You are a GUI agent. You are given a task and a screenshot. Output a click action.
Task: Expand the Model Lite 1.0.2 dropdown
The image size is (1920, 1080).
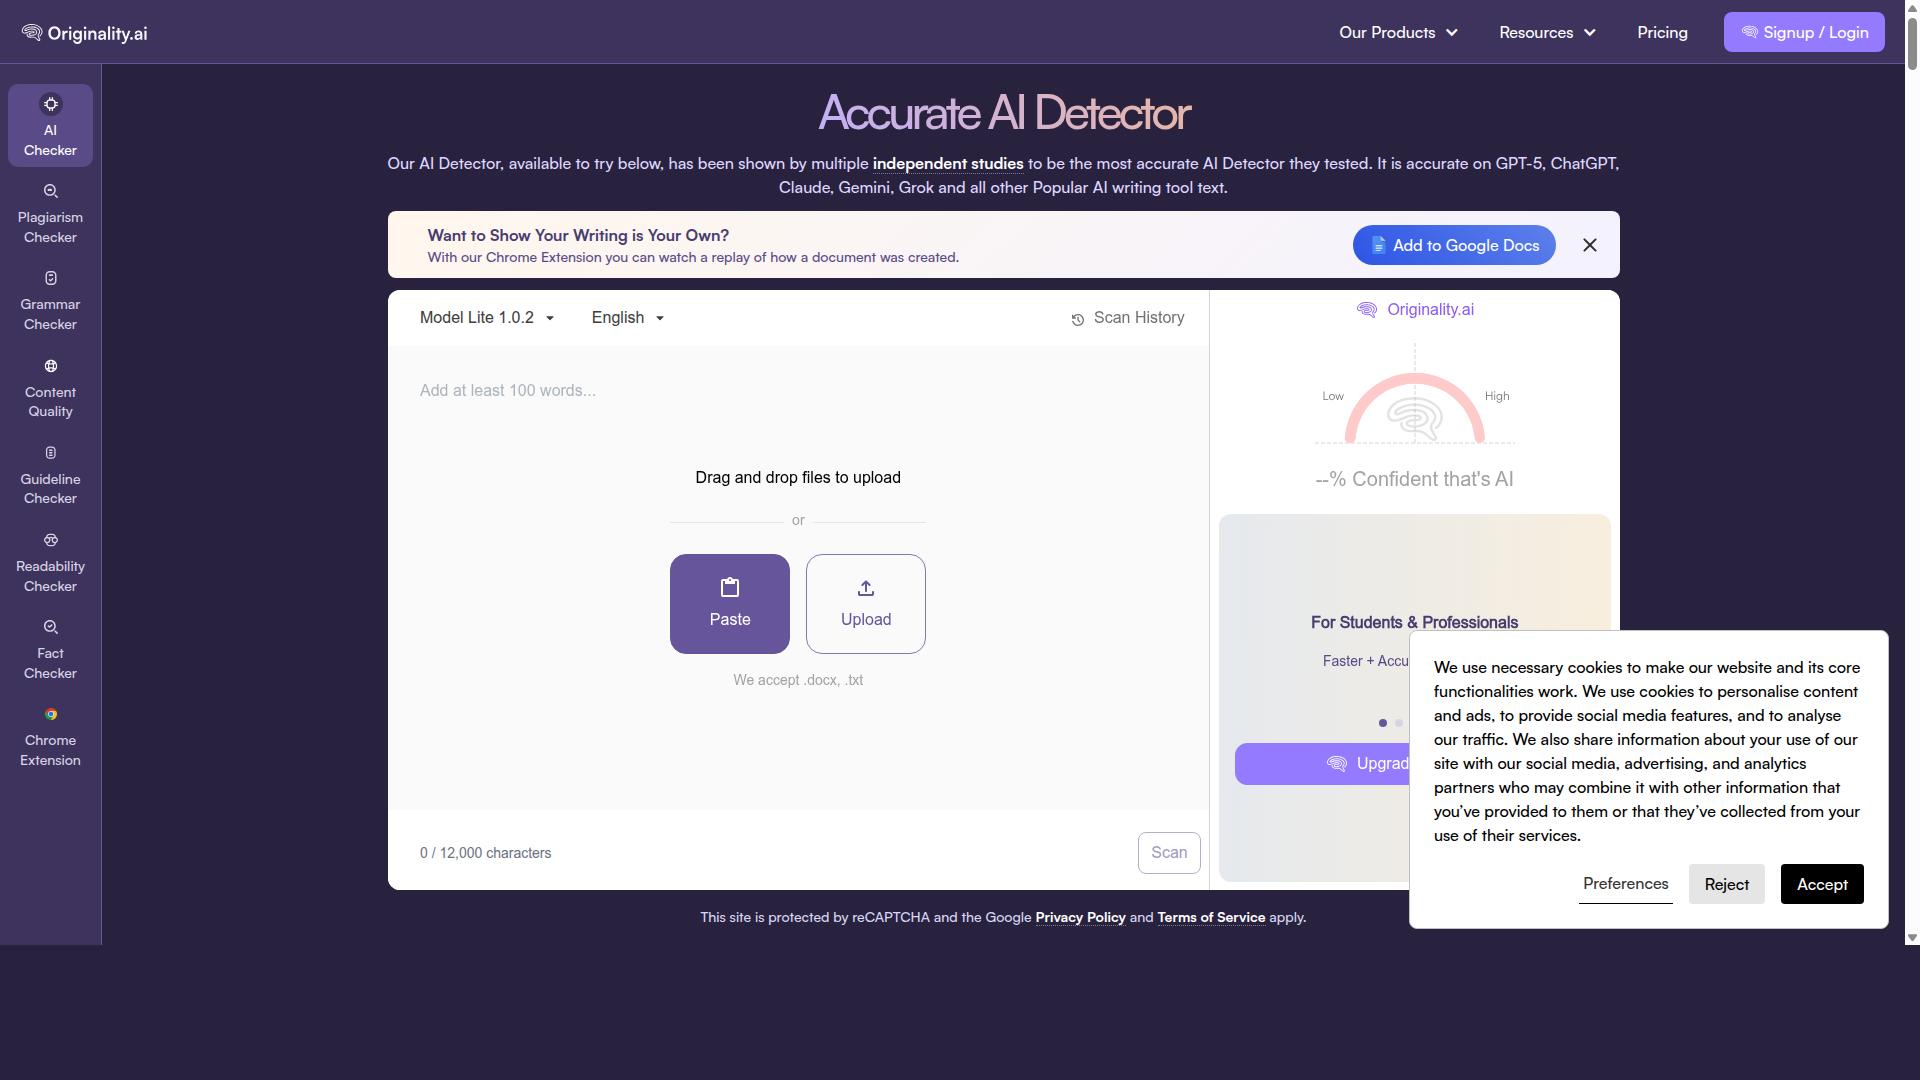pyautogui.click(x=487, y=318)
